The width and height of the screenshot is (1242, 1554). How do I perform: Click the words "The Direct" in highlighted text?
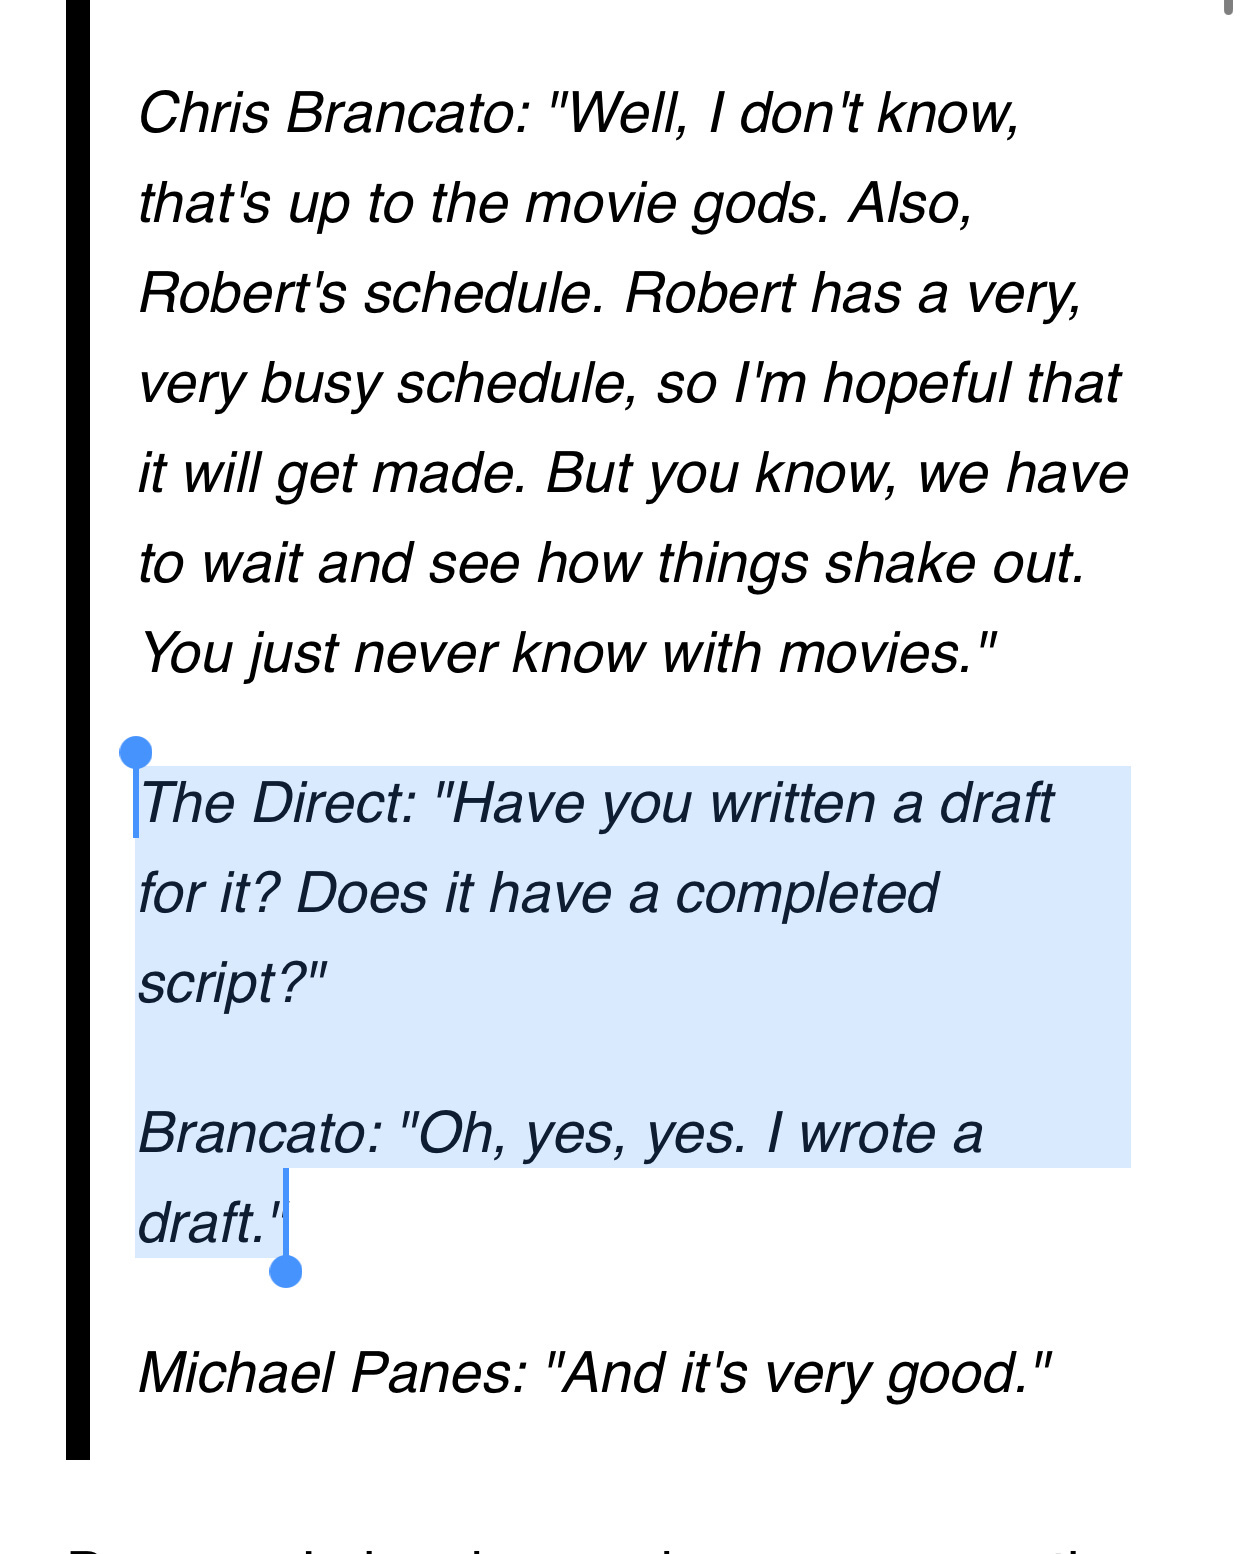pos(270,803)
